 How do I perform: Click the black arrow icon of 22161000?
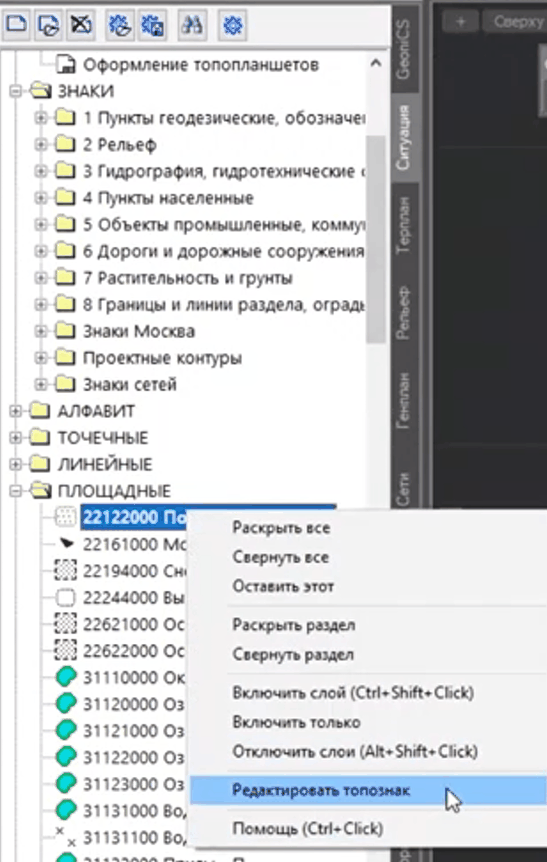click(66, 544)
